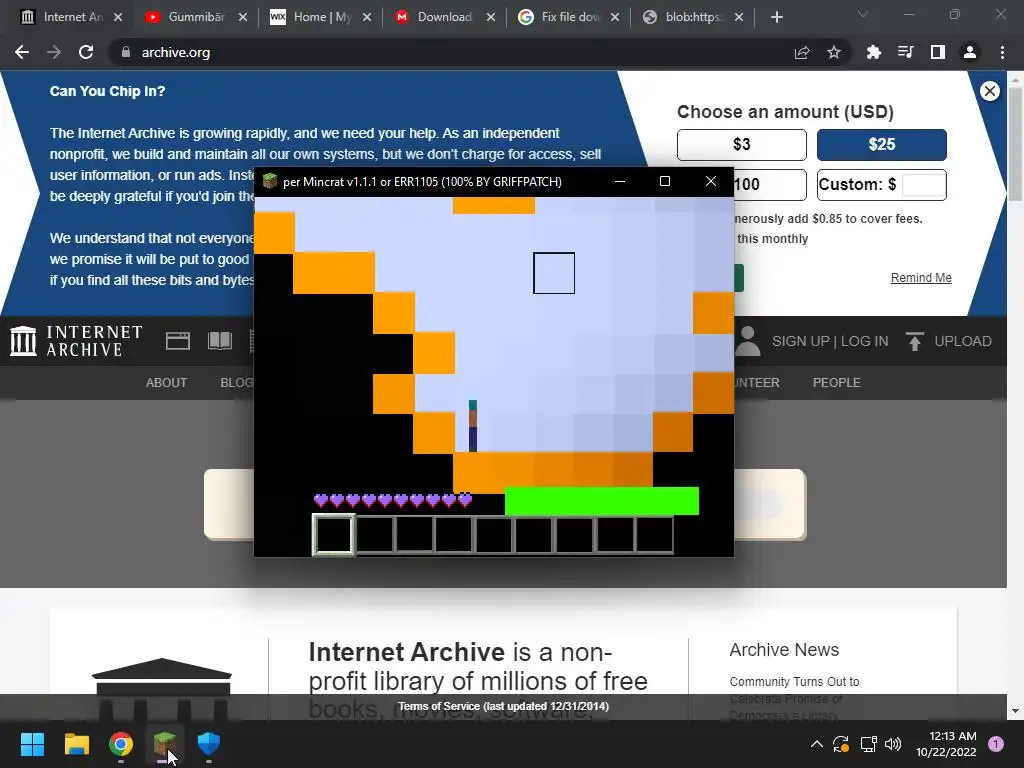Open a new browser tab

(x=776, y=18)
